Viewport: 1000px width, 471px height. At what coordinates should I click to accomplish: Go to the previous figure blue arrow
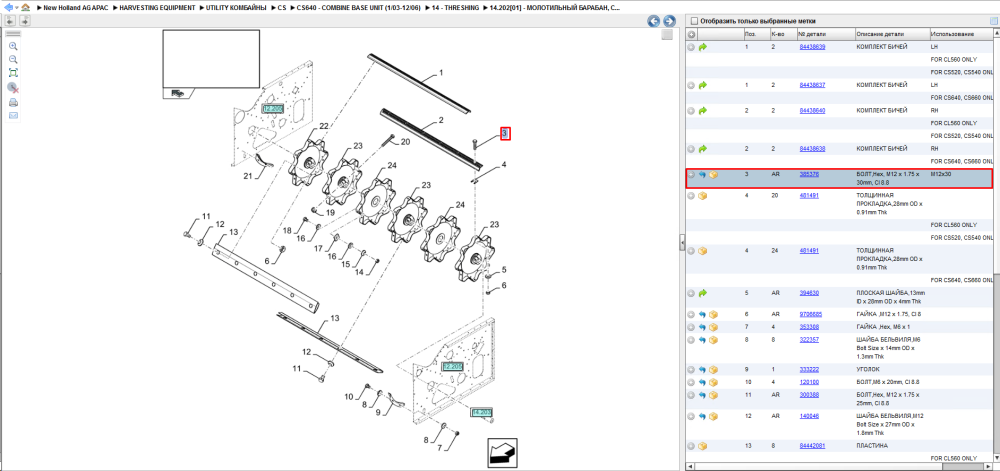click(654, 21)
